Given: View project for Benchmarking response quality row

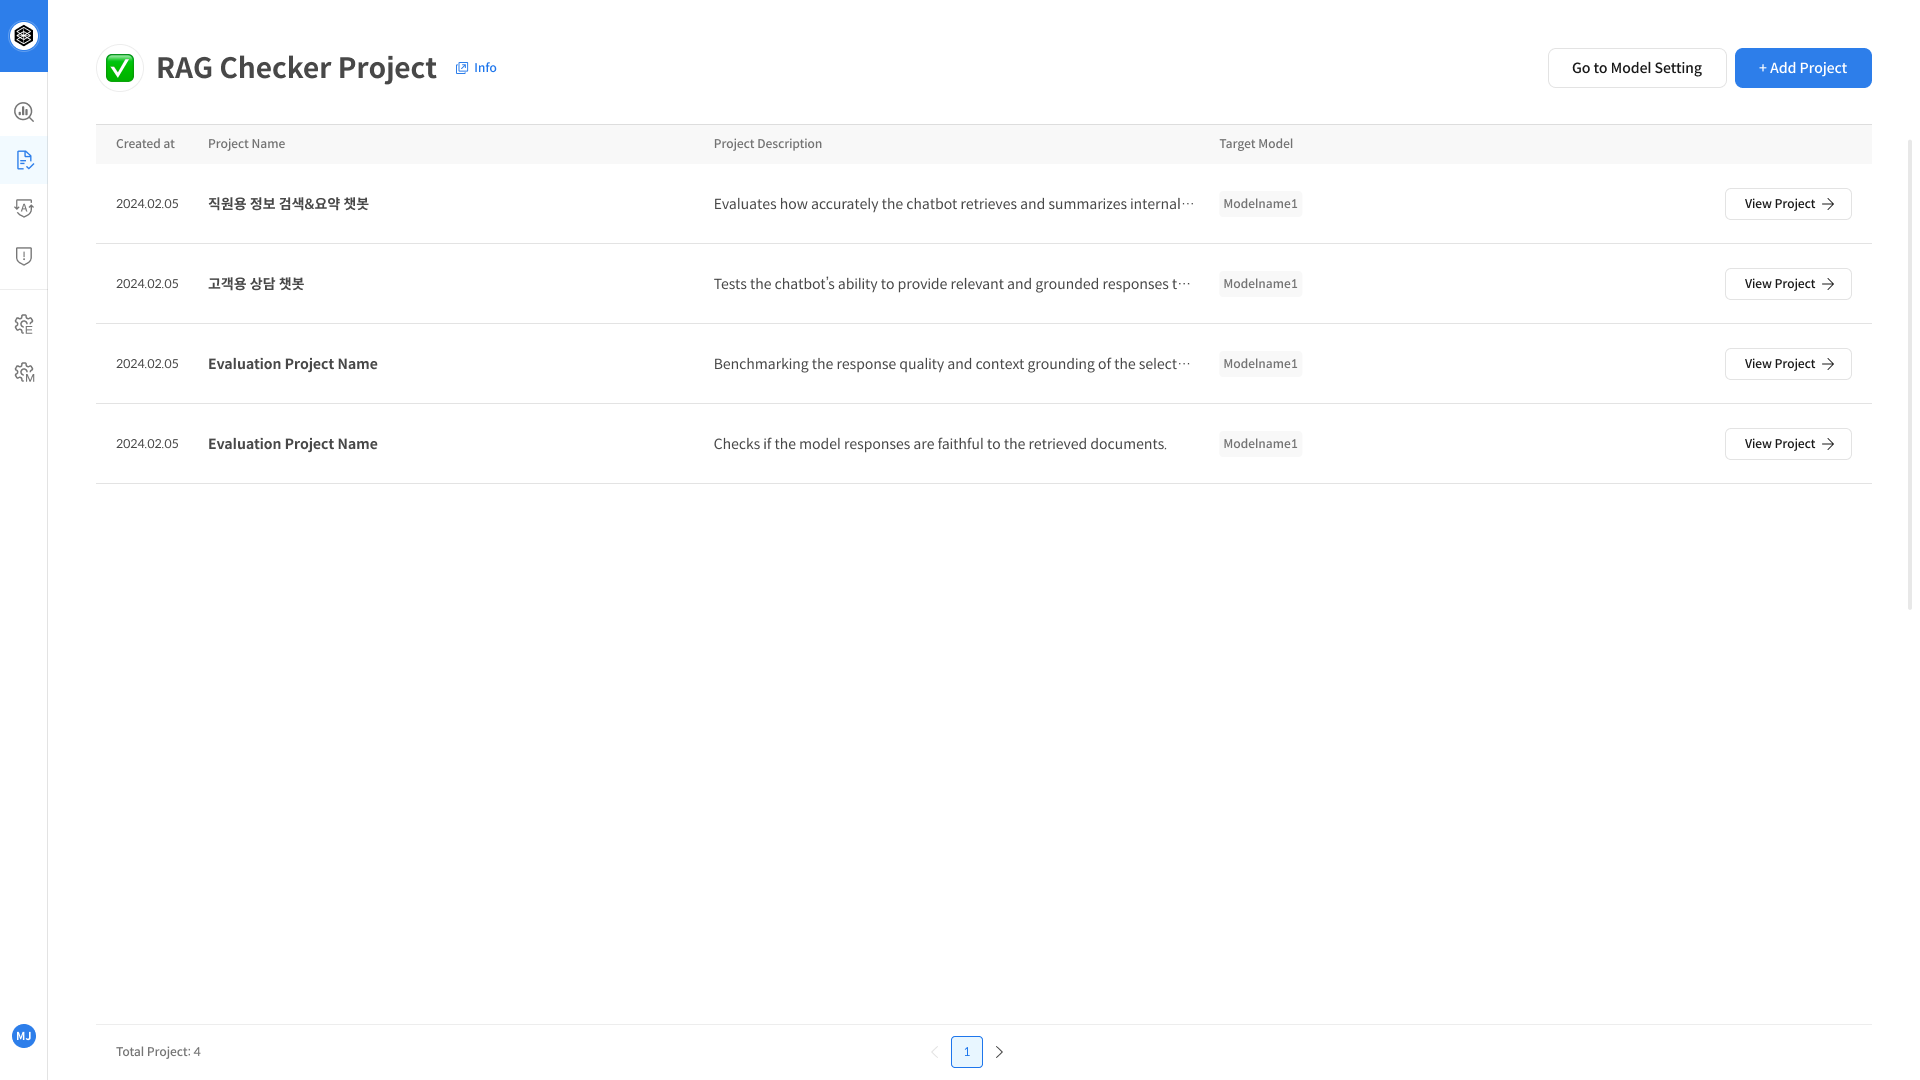Looking at the screenshot, I should [1788, 364].
